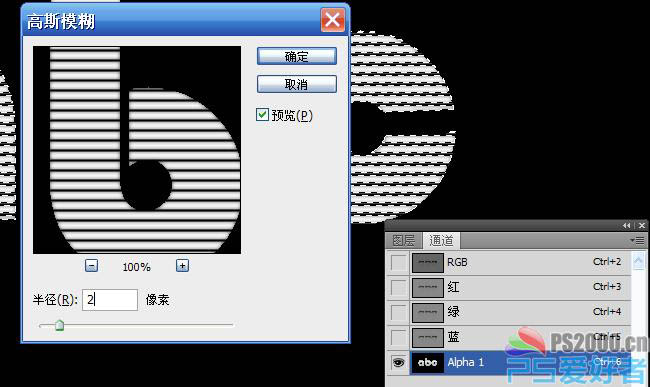Select the 蓝 channel row
This screenshot has width=650, height=387.
pos(508,337)
